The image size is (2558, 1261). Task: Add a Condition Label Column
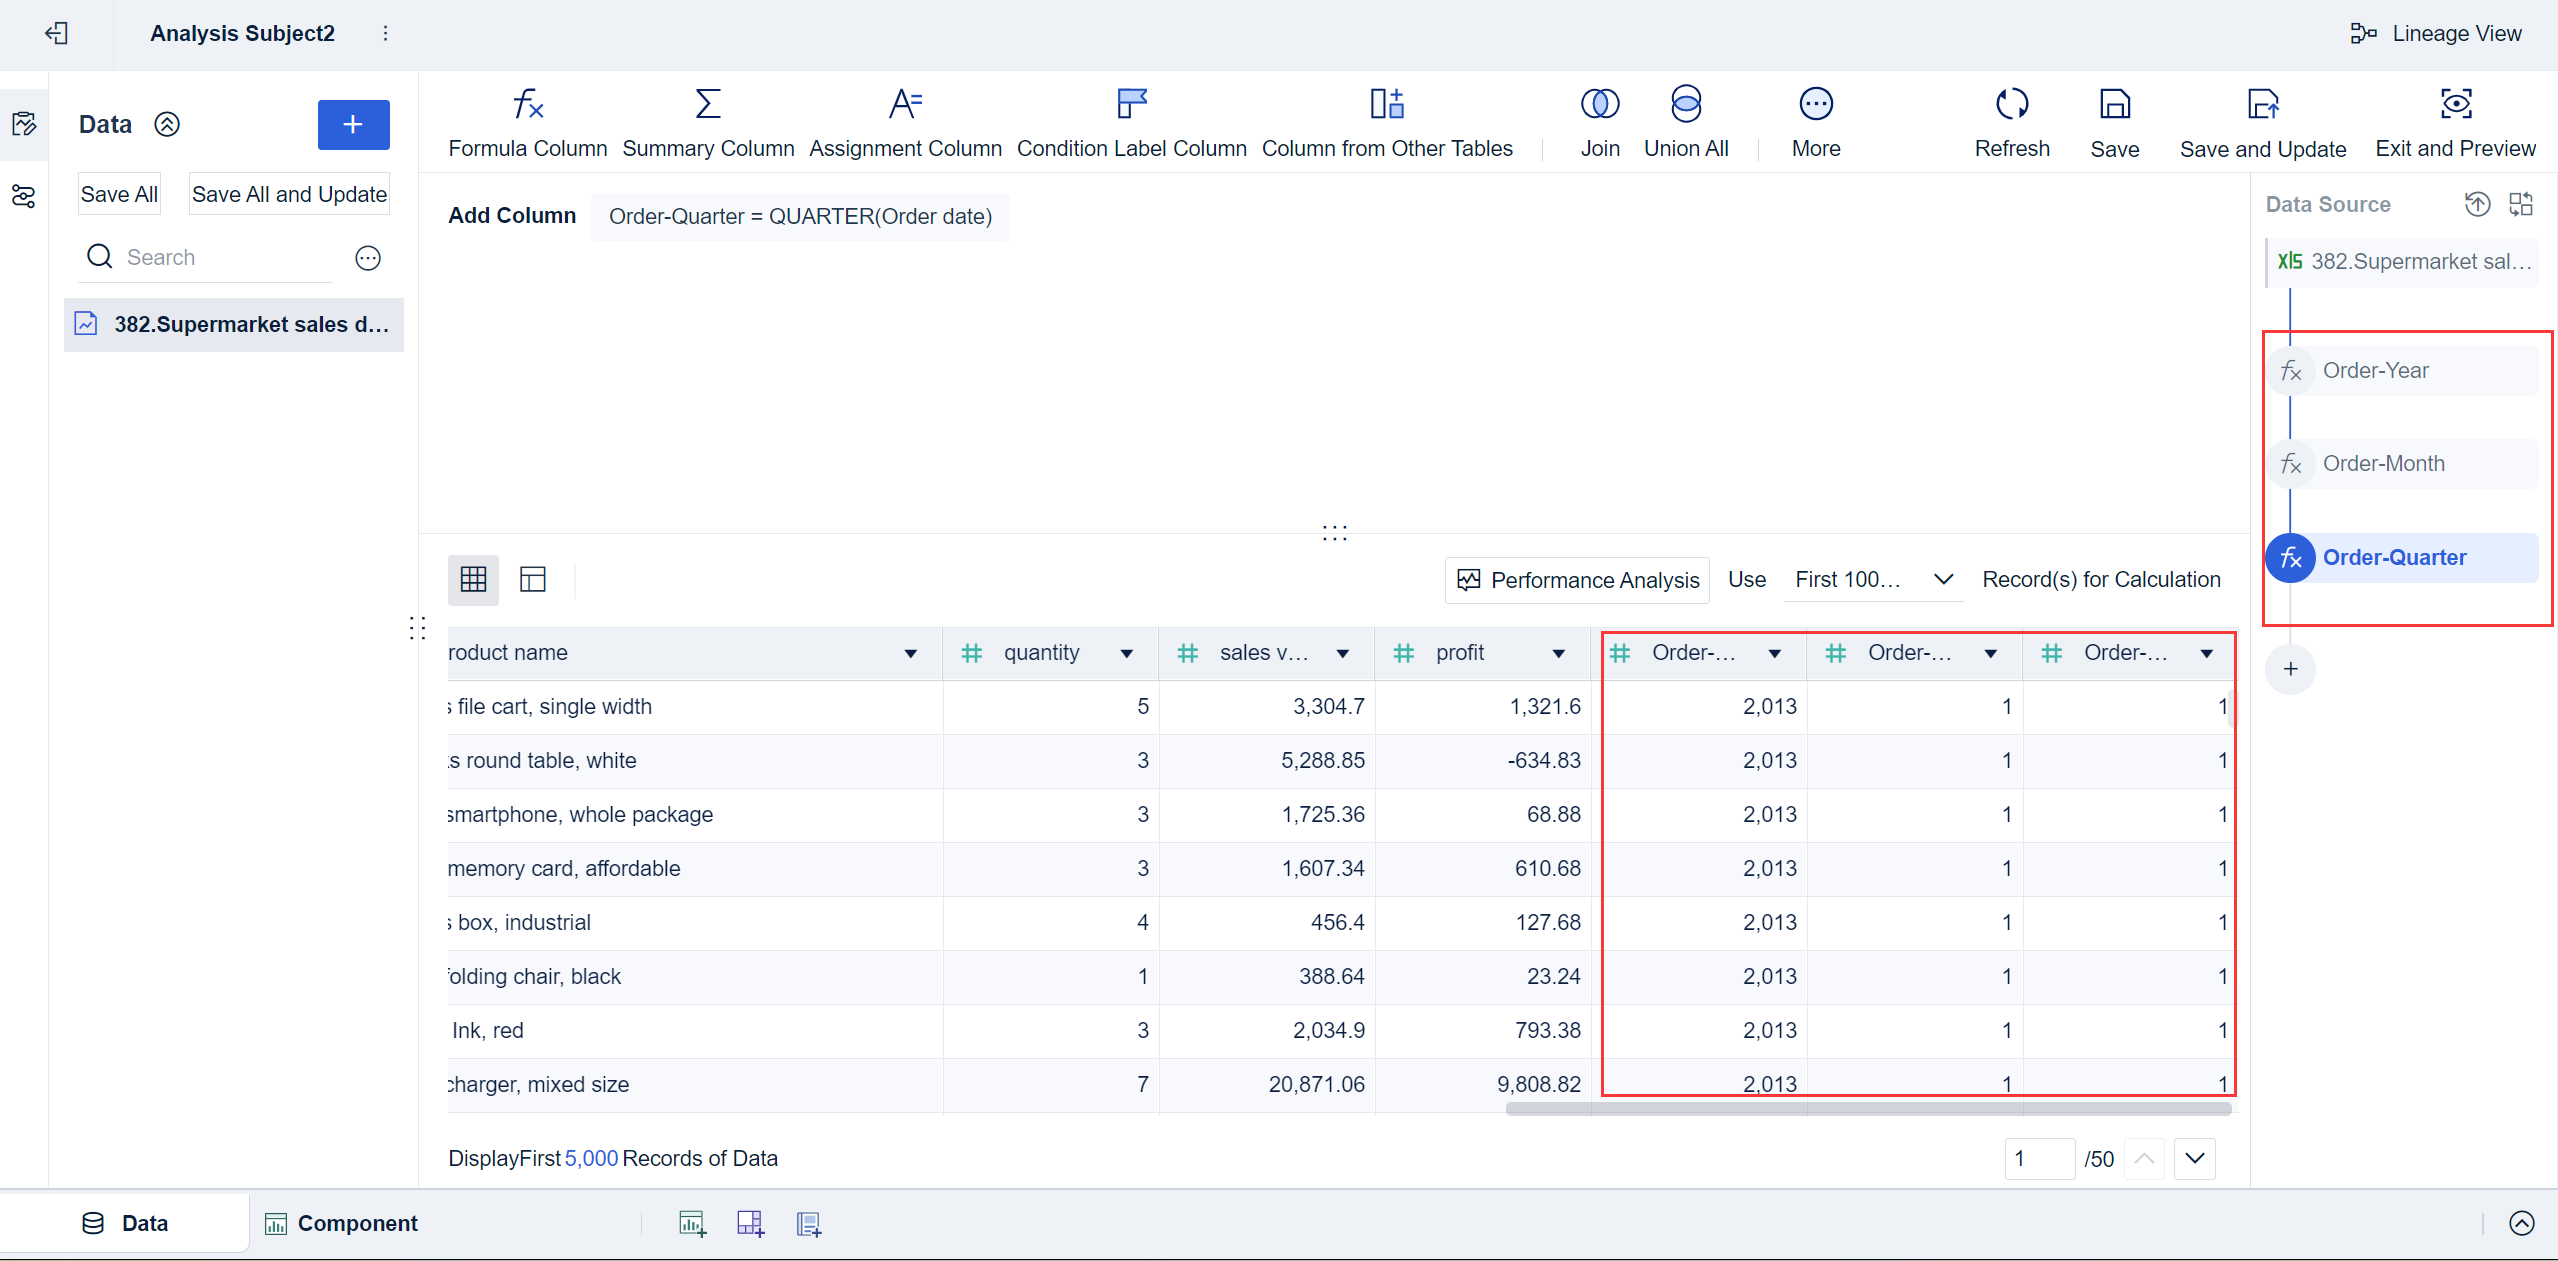[x=1131, y=123]
